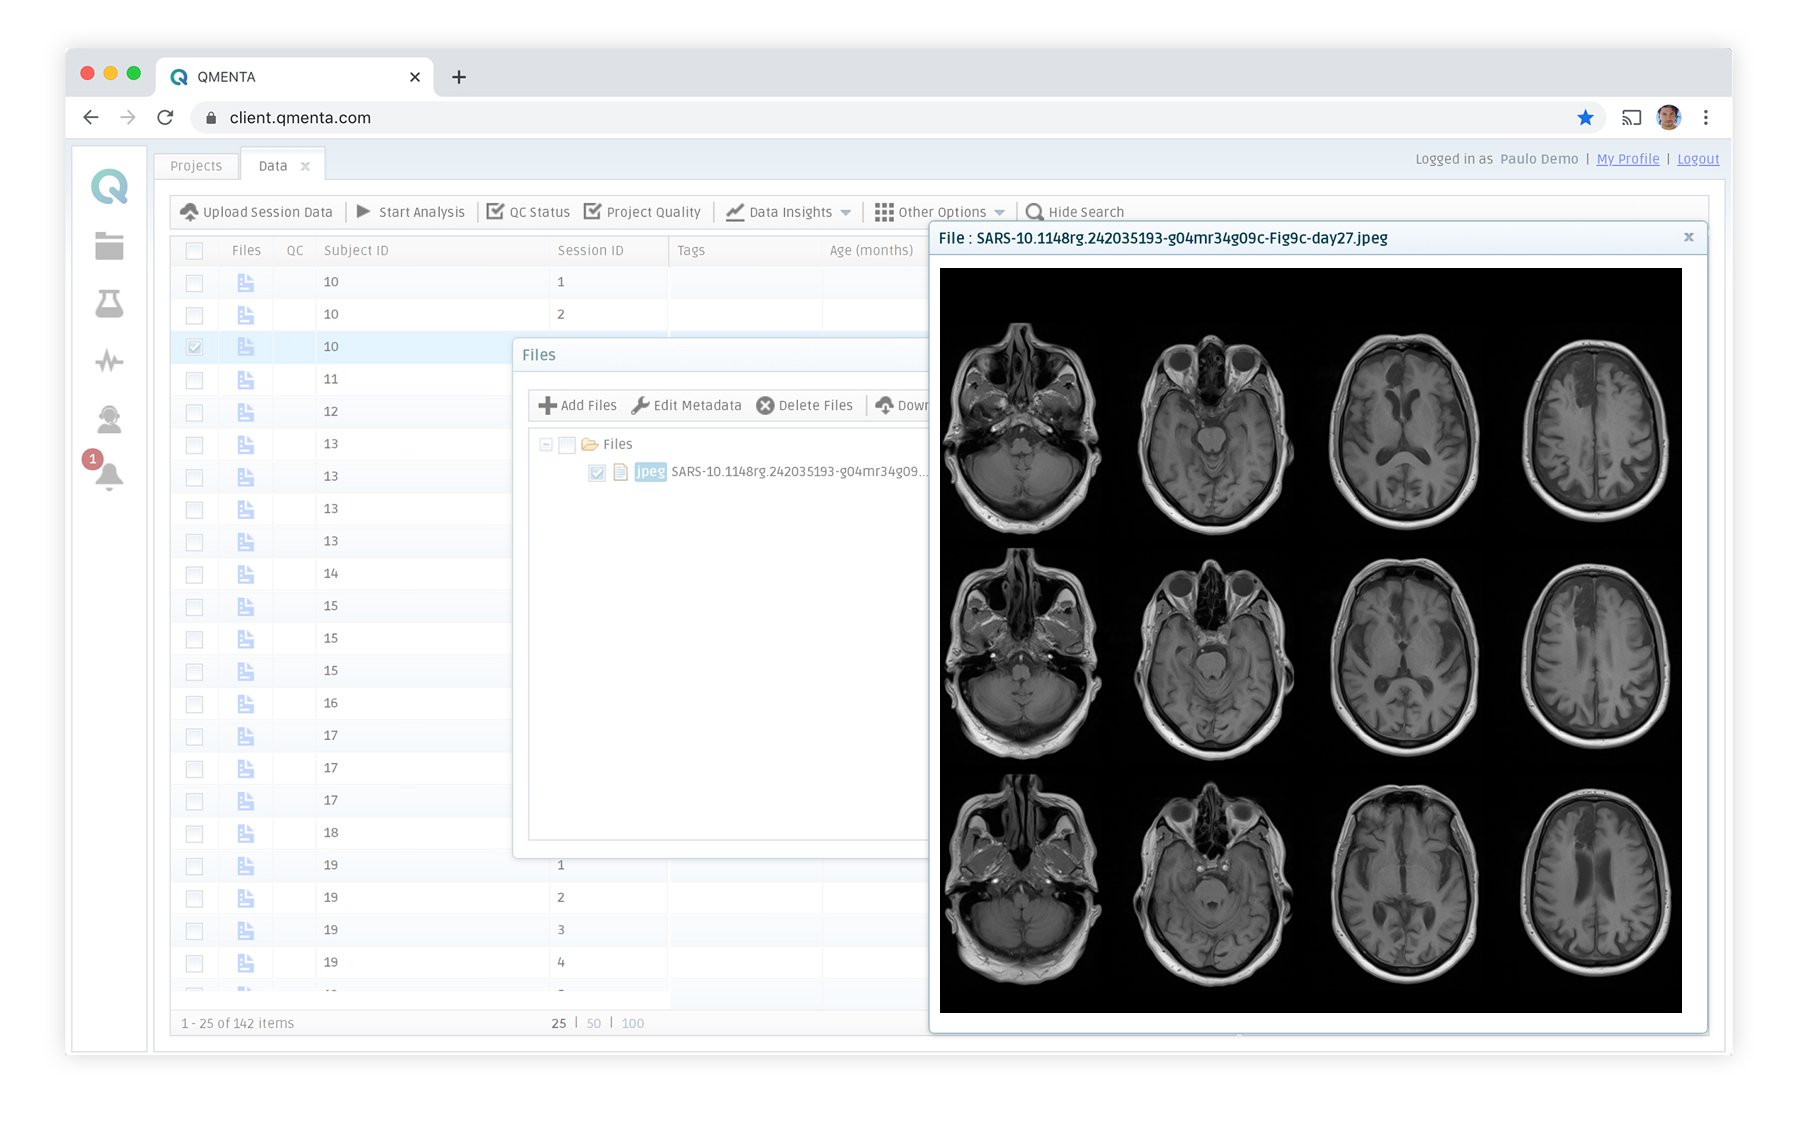Image resolution: width=1800 pixels, height=1125 pixels.
Task: Check the subject 14 row checkbox
Action: pos(194,574)
